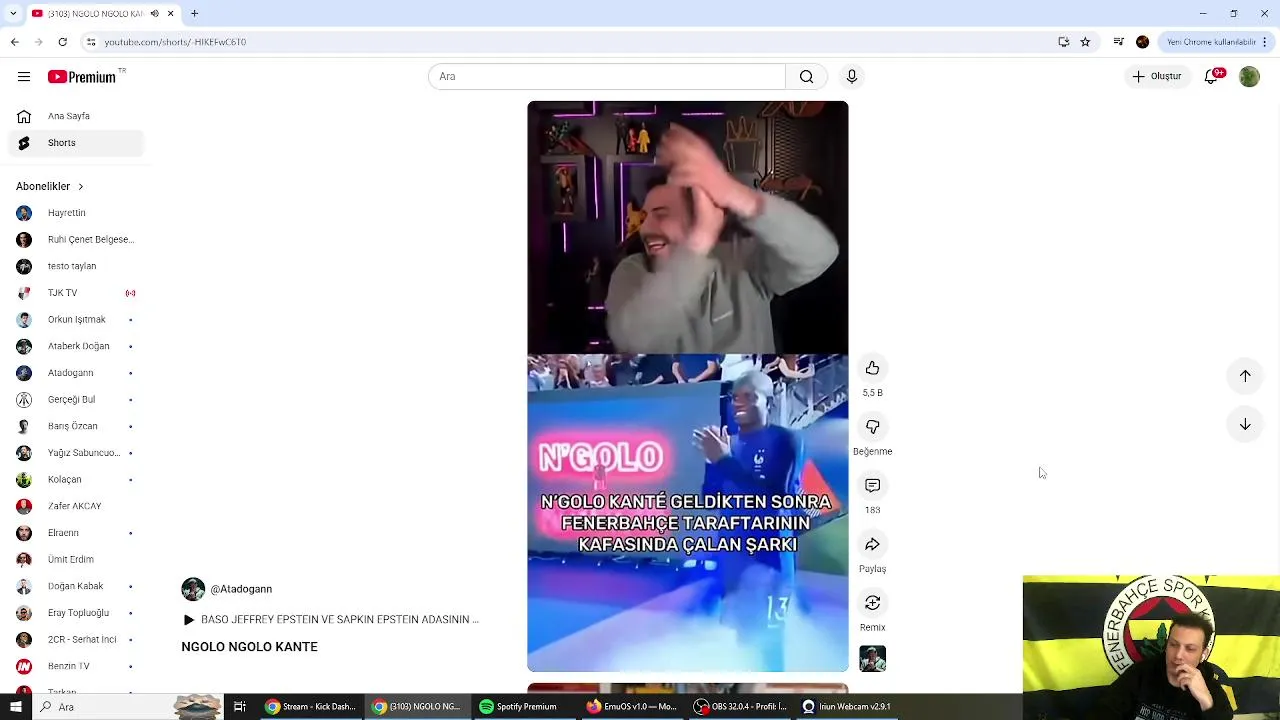View site information icon in address bar

(x=91, y=42)
